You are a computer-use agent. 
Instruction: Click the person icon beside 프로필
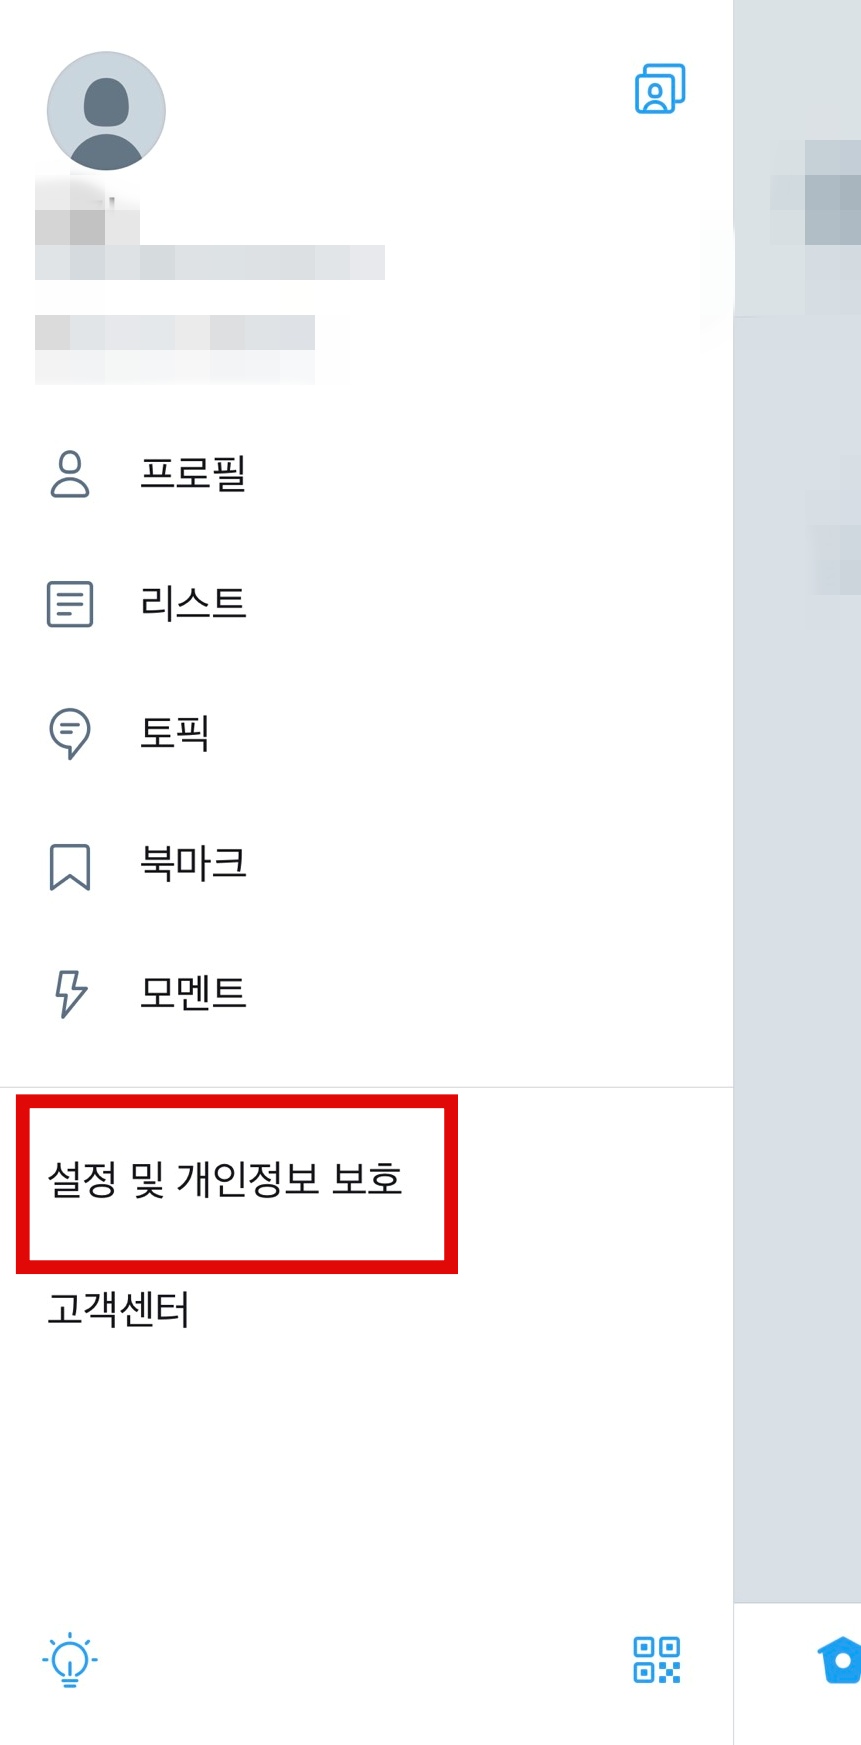70,474
